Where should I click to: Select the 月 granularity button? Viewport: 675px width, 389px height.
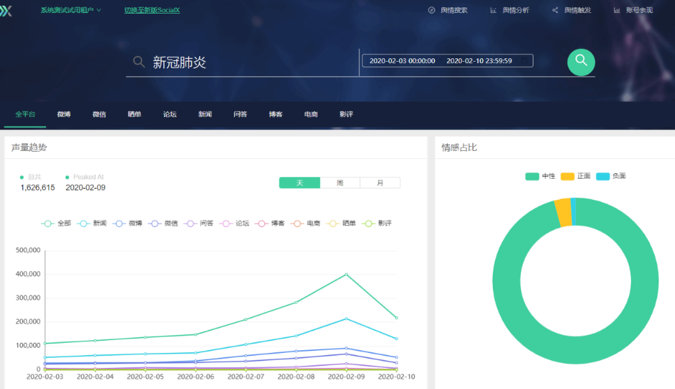pos(380,183)
